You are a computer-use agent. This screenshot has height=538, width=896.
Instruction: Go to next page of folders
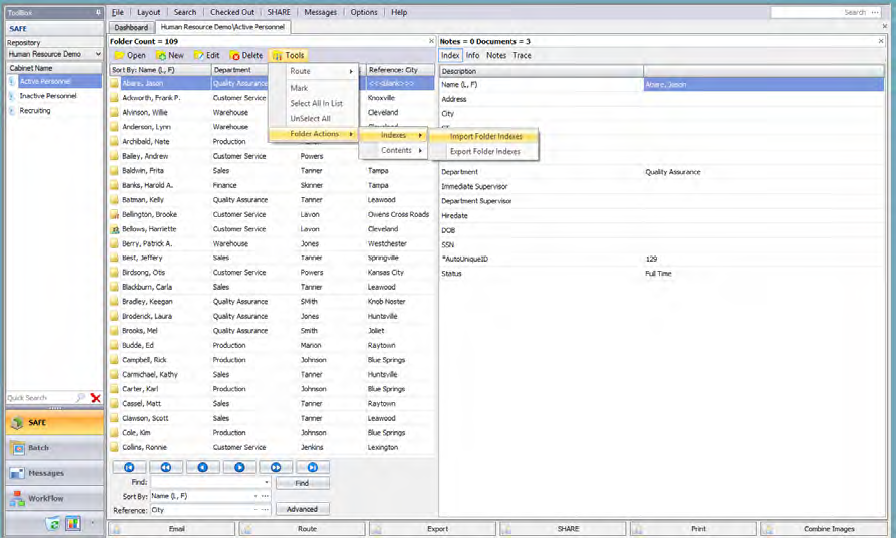point(239,467)
